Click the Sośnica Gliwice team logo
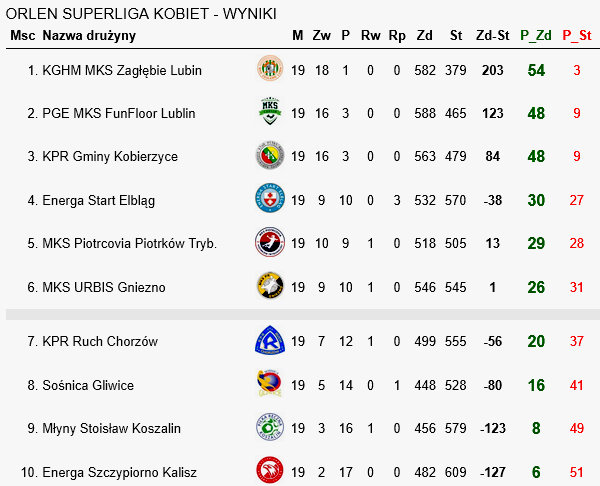 (x=270, y=385)
